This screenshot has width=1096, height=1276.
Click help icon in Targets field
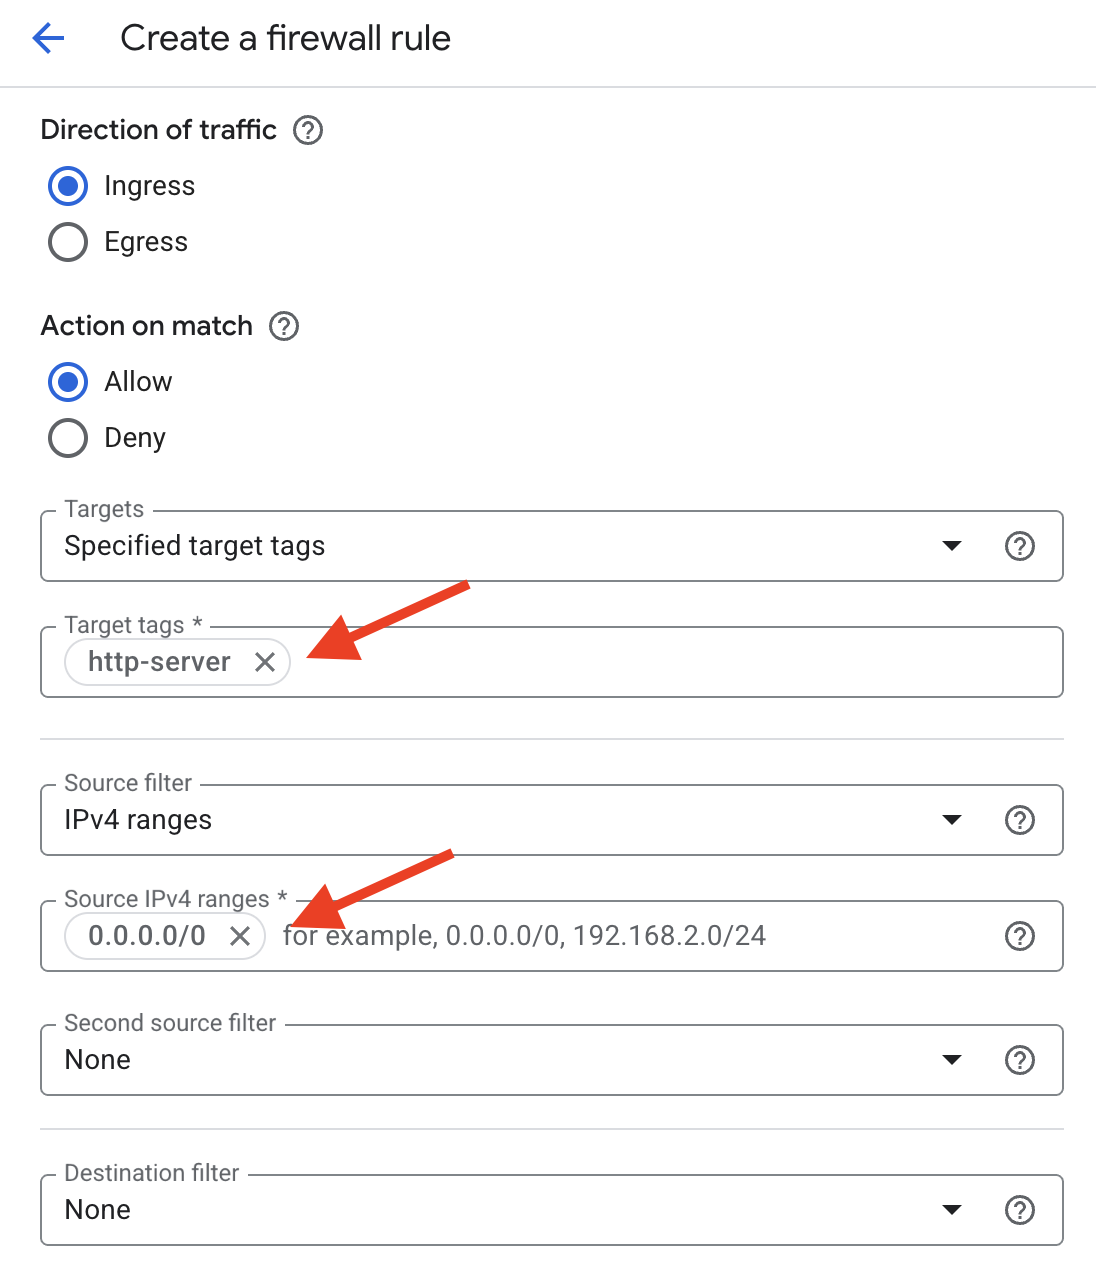(x=1019, y=546)
